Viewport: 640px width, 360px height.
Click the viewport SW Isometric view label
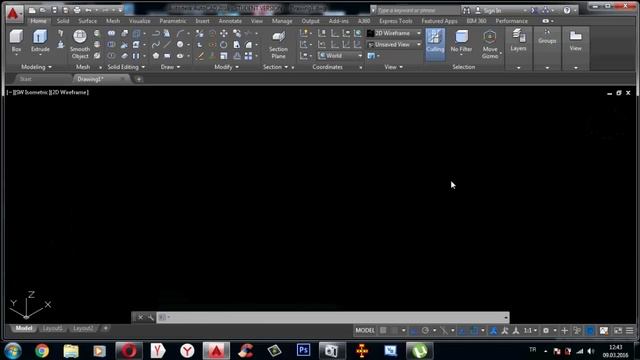point(31,92)
